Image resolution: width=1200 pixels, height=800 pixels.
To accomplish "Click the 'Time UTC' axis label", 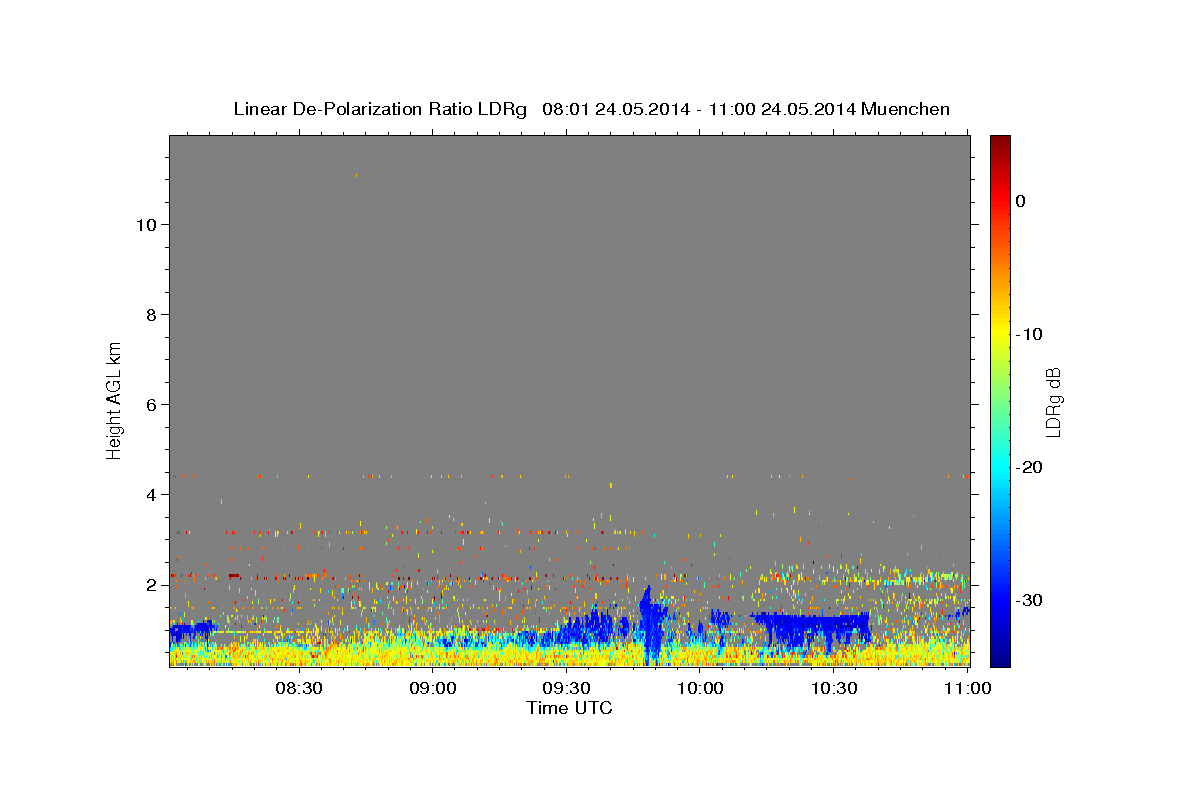I will [569, 708].
